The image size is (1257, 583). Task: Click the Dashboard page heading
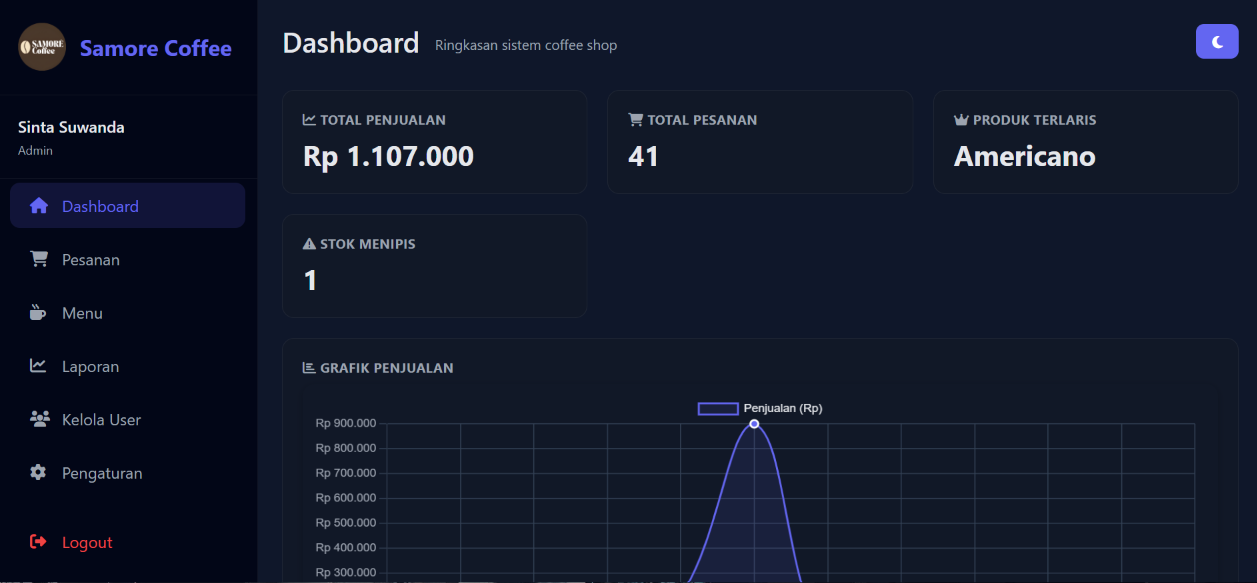pos(351,43)
